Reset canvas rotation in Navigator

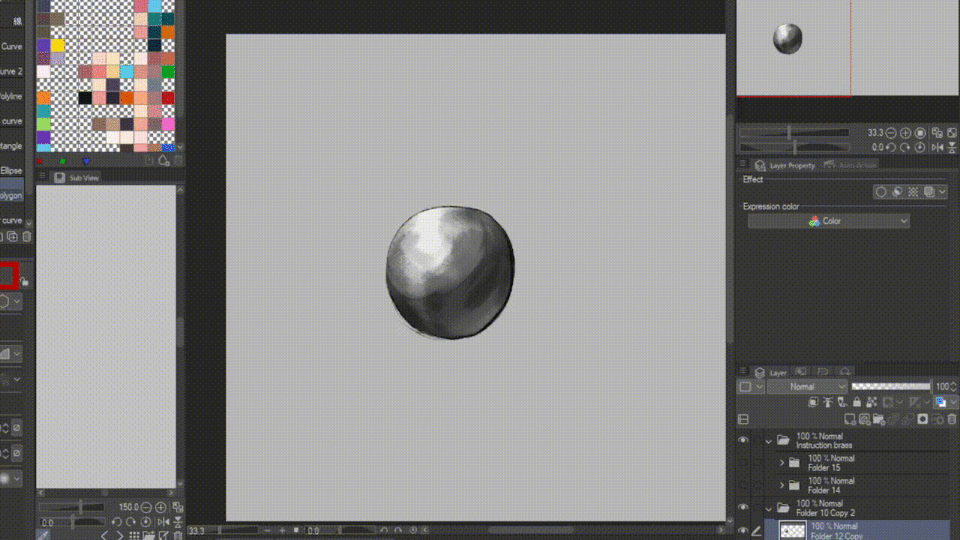(x=920, y=148)
